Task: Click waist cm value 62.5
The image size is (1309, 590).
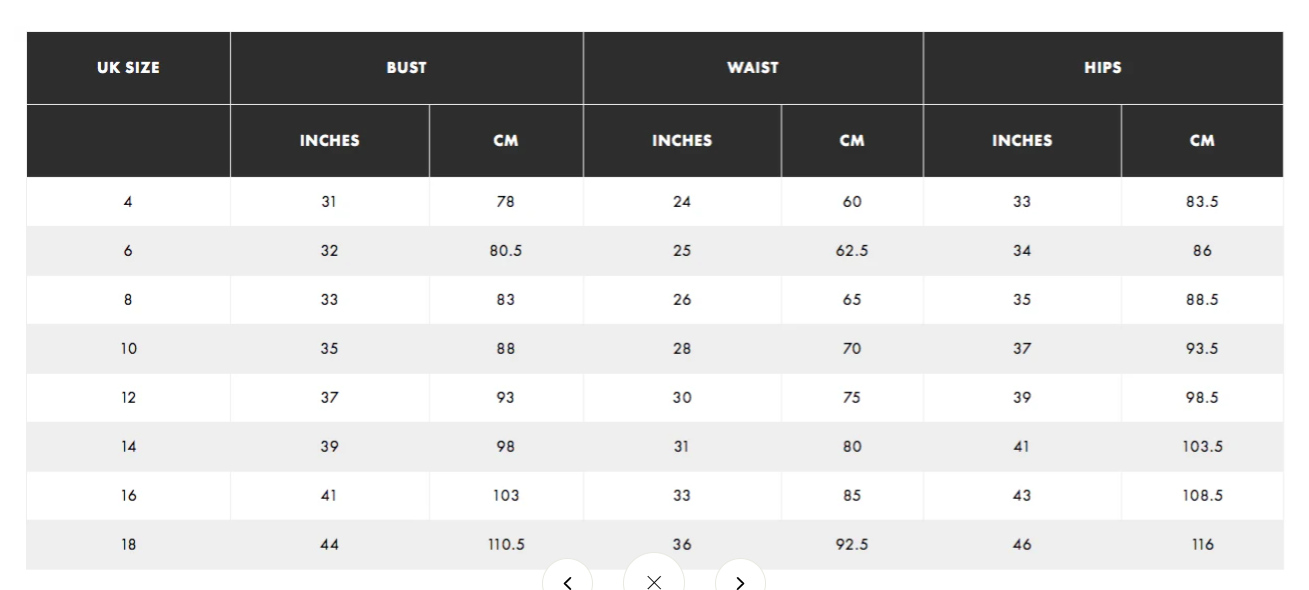Action: pos(852,251)
